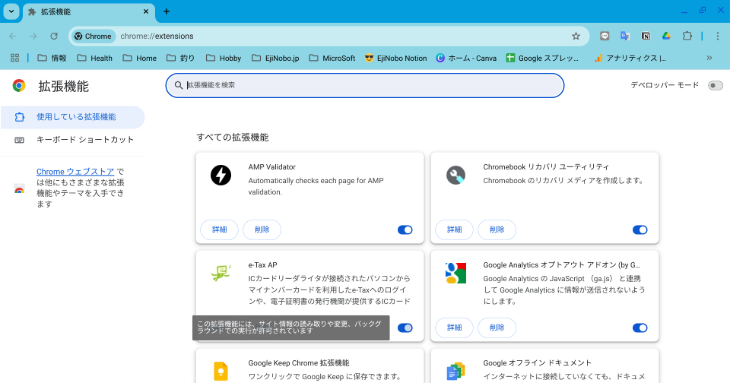This screenshot has height=383, width=730.
Task: Disable the AMP Validator extension
Action: (x=405, y=229)
